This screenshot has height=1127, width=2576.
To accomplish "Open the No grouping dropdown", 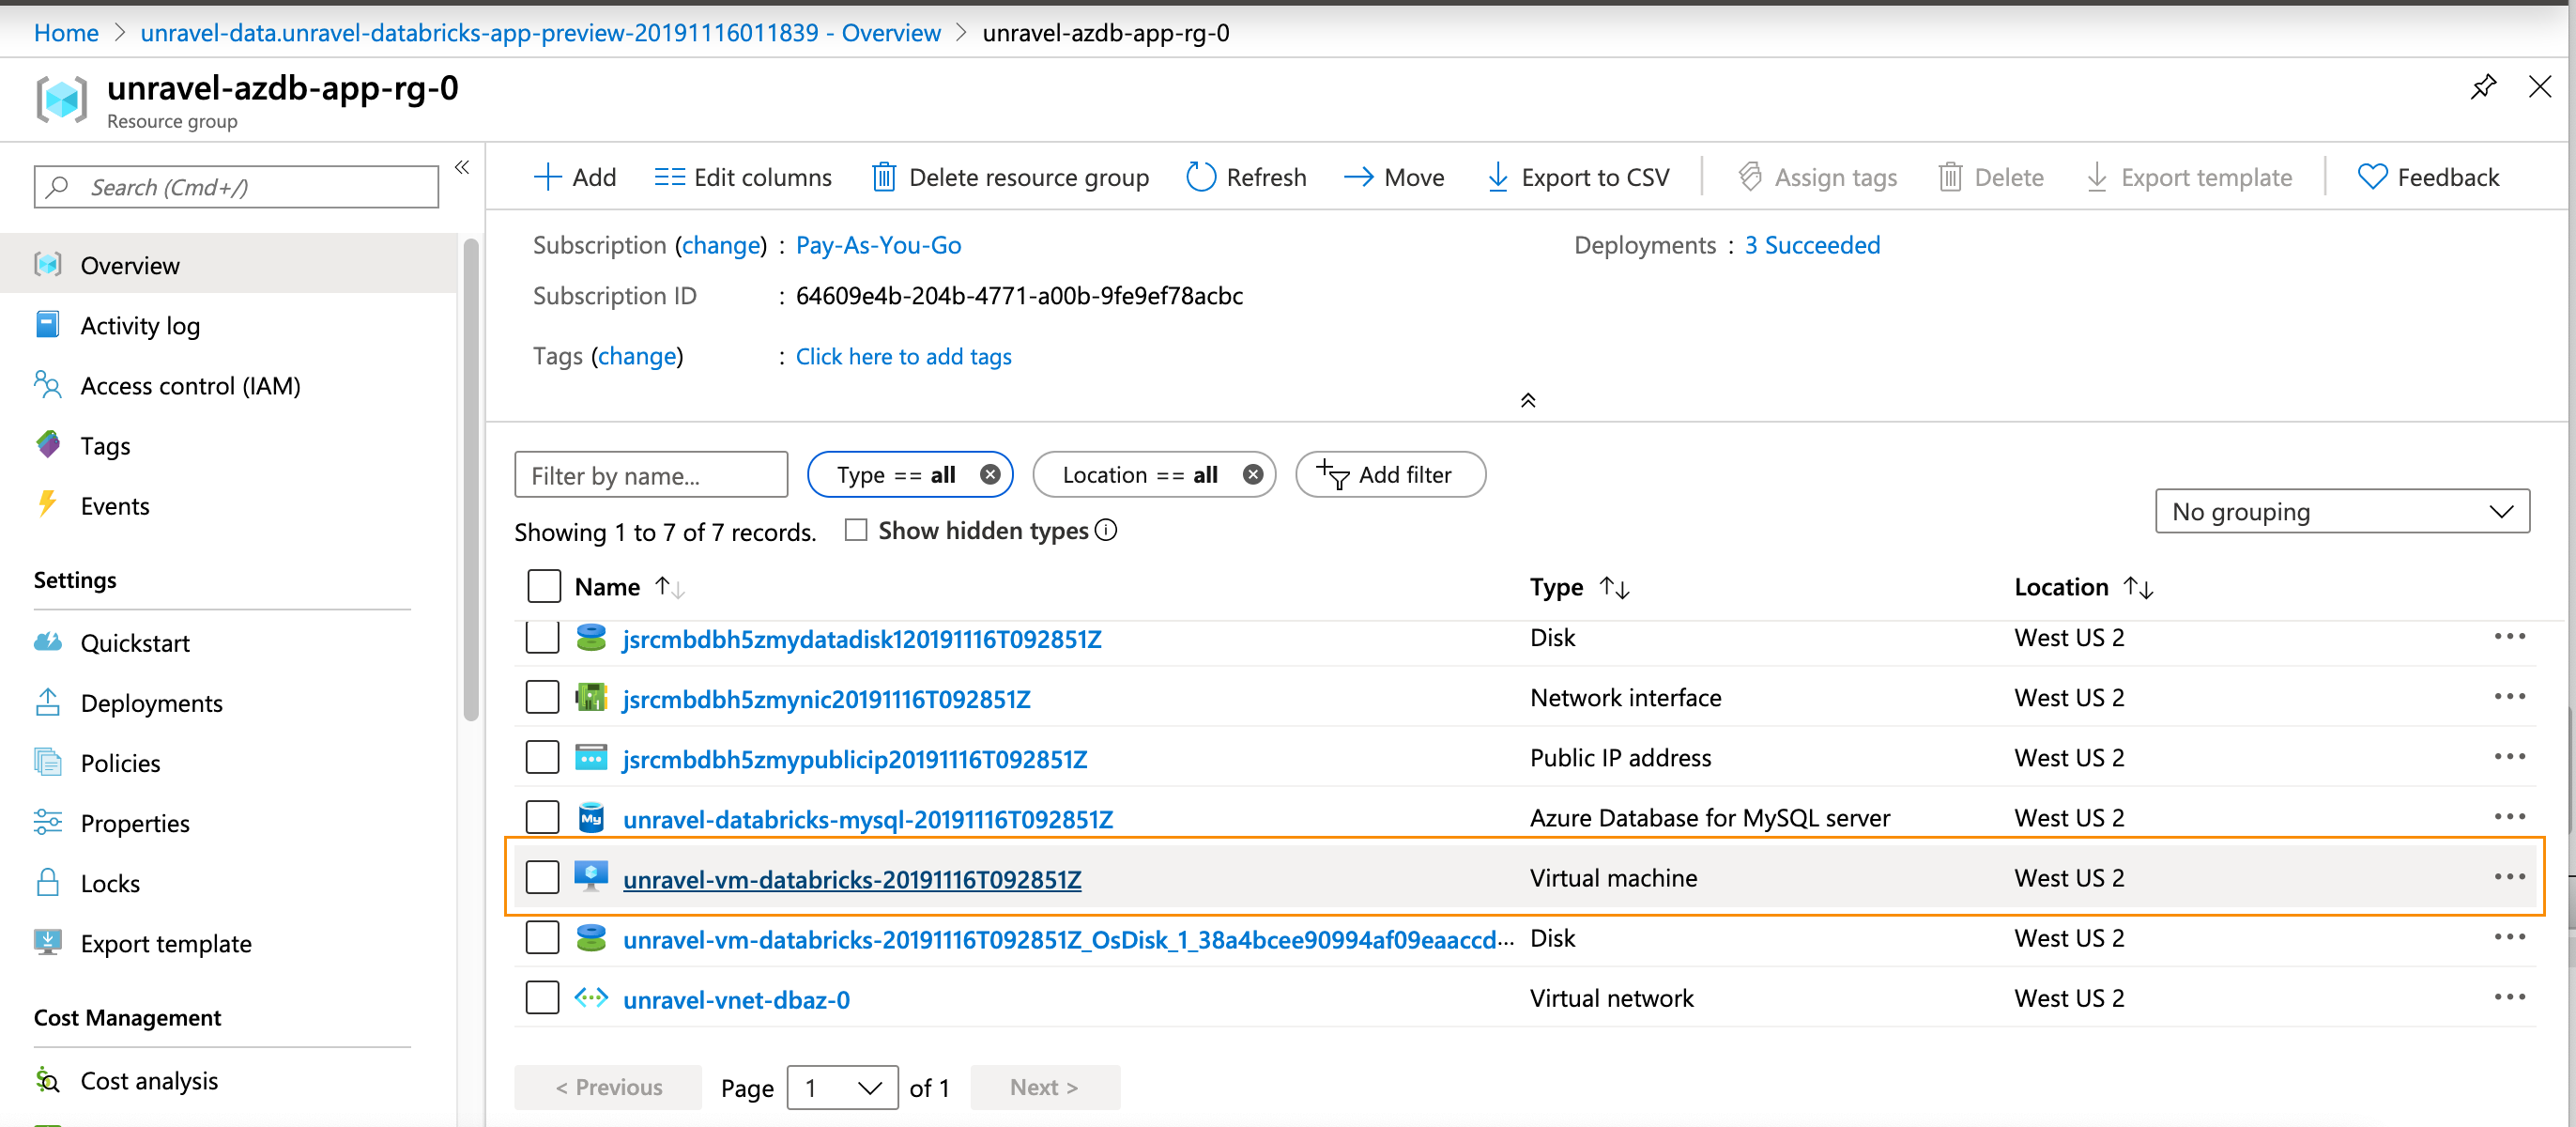I will [x=2342, y=511].
